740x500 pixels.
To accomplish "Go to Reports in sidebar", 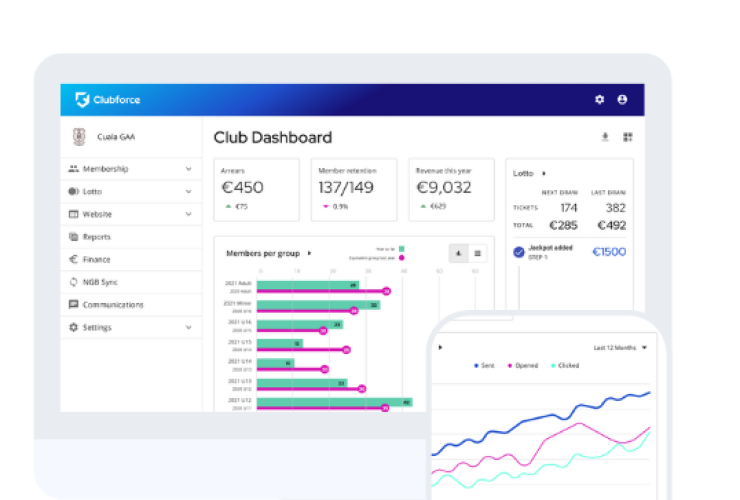I will point(96,237).
